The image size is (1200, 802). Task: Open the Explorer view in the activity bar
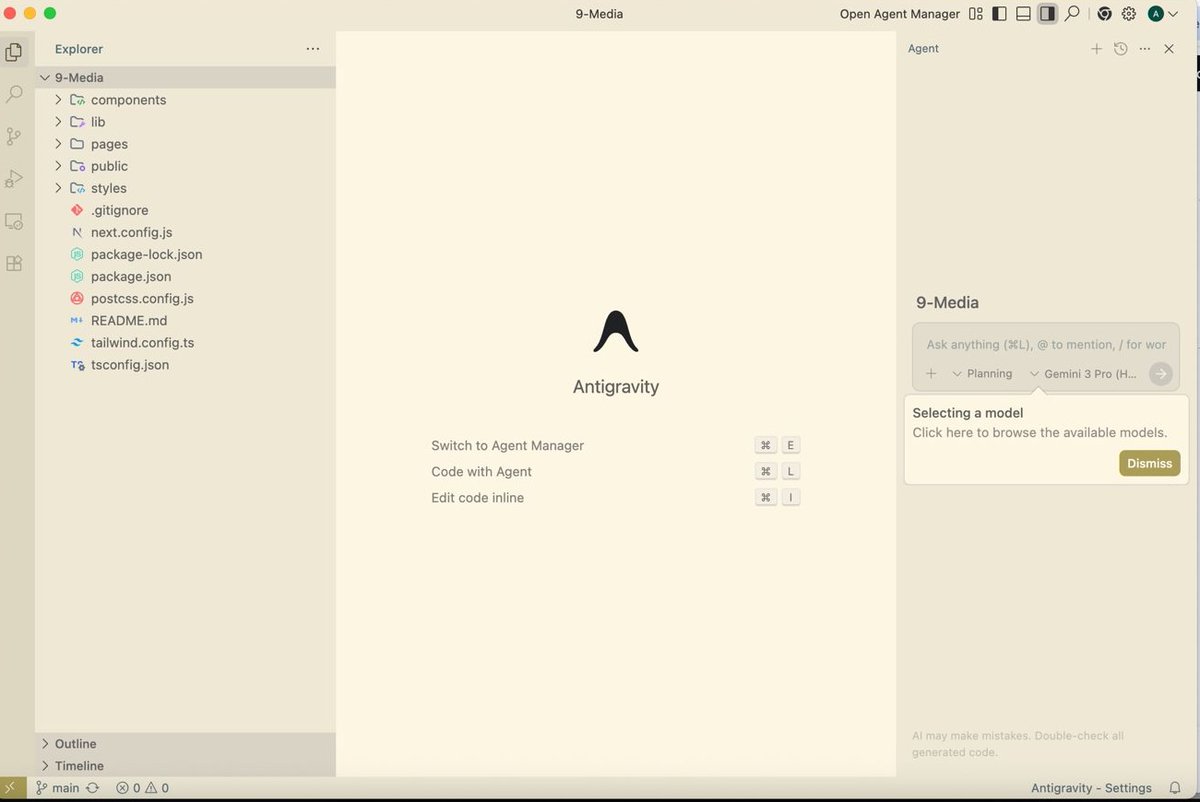click(14, 52)
